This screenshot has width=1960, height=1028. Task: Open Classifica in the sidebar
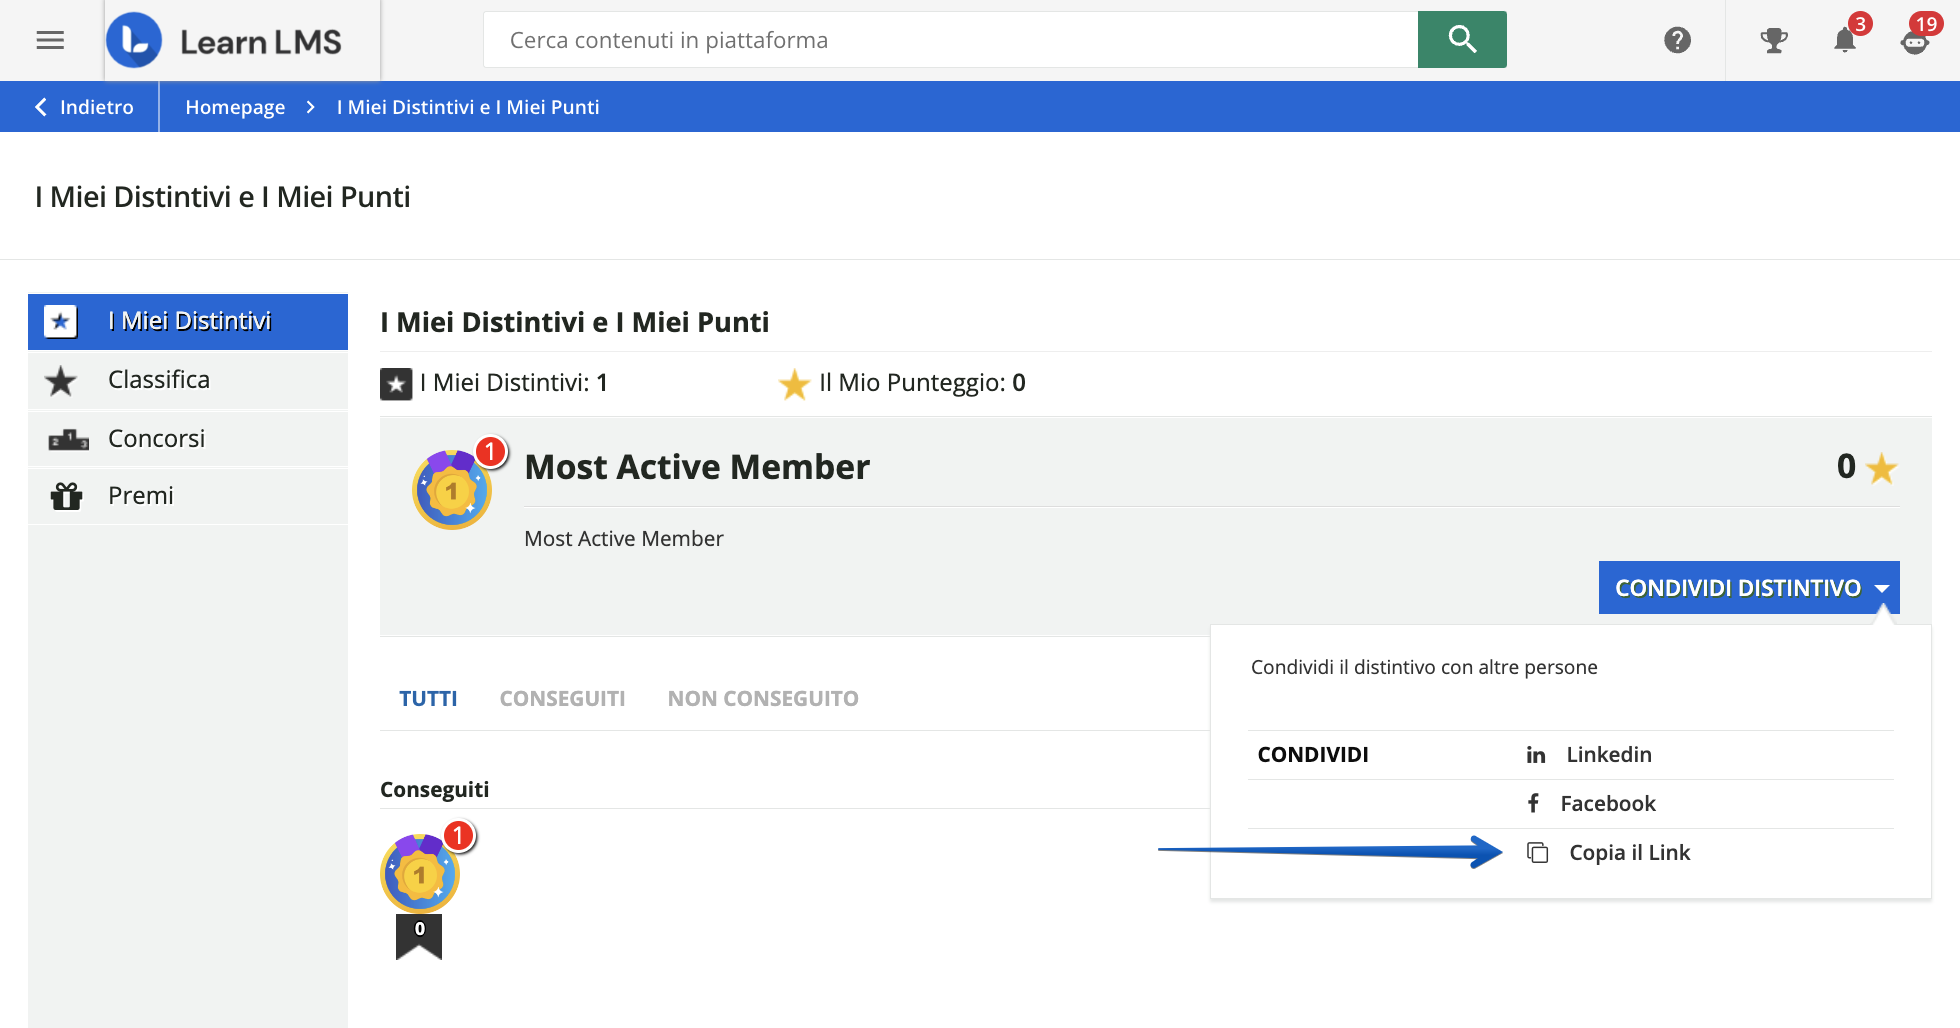pos(159,380)
